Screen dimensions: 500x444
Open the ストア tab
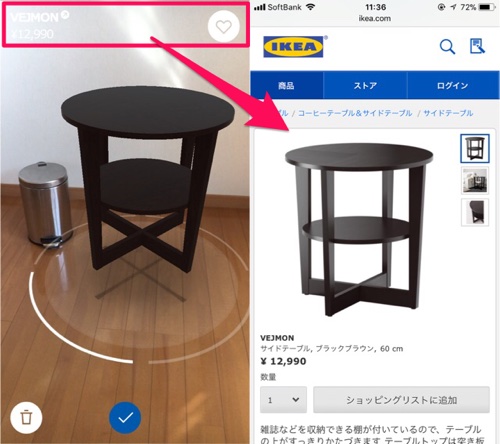coord(365,85)
